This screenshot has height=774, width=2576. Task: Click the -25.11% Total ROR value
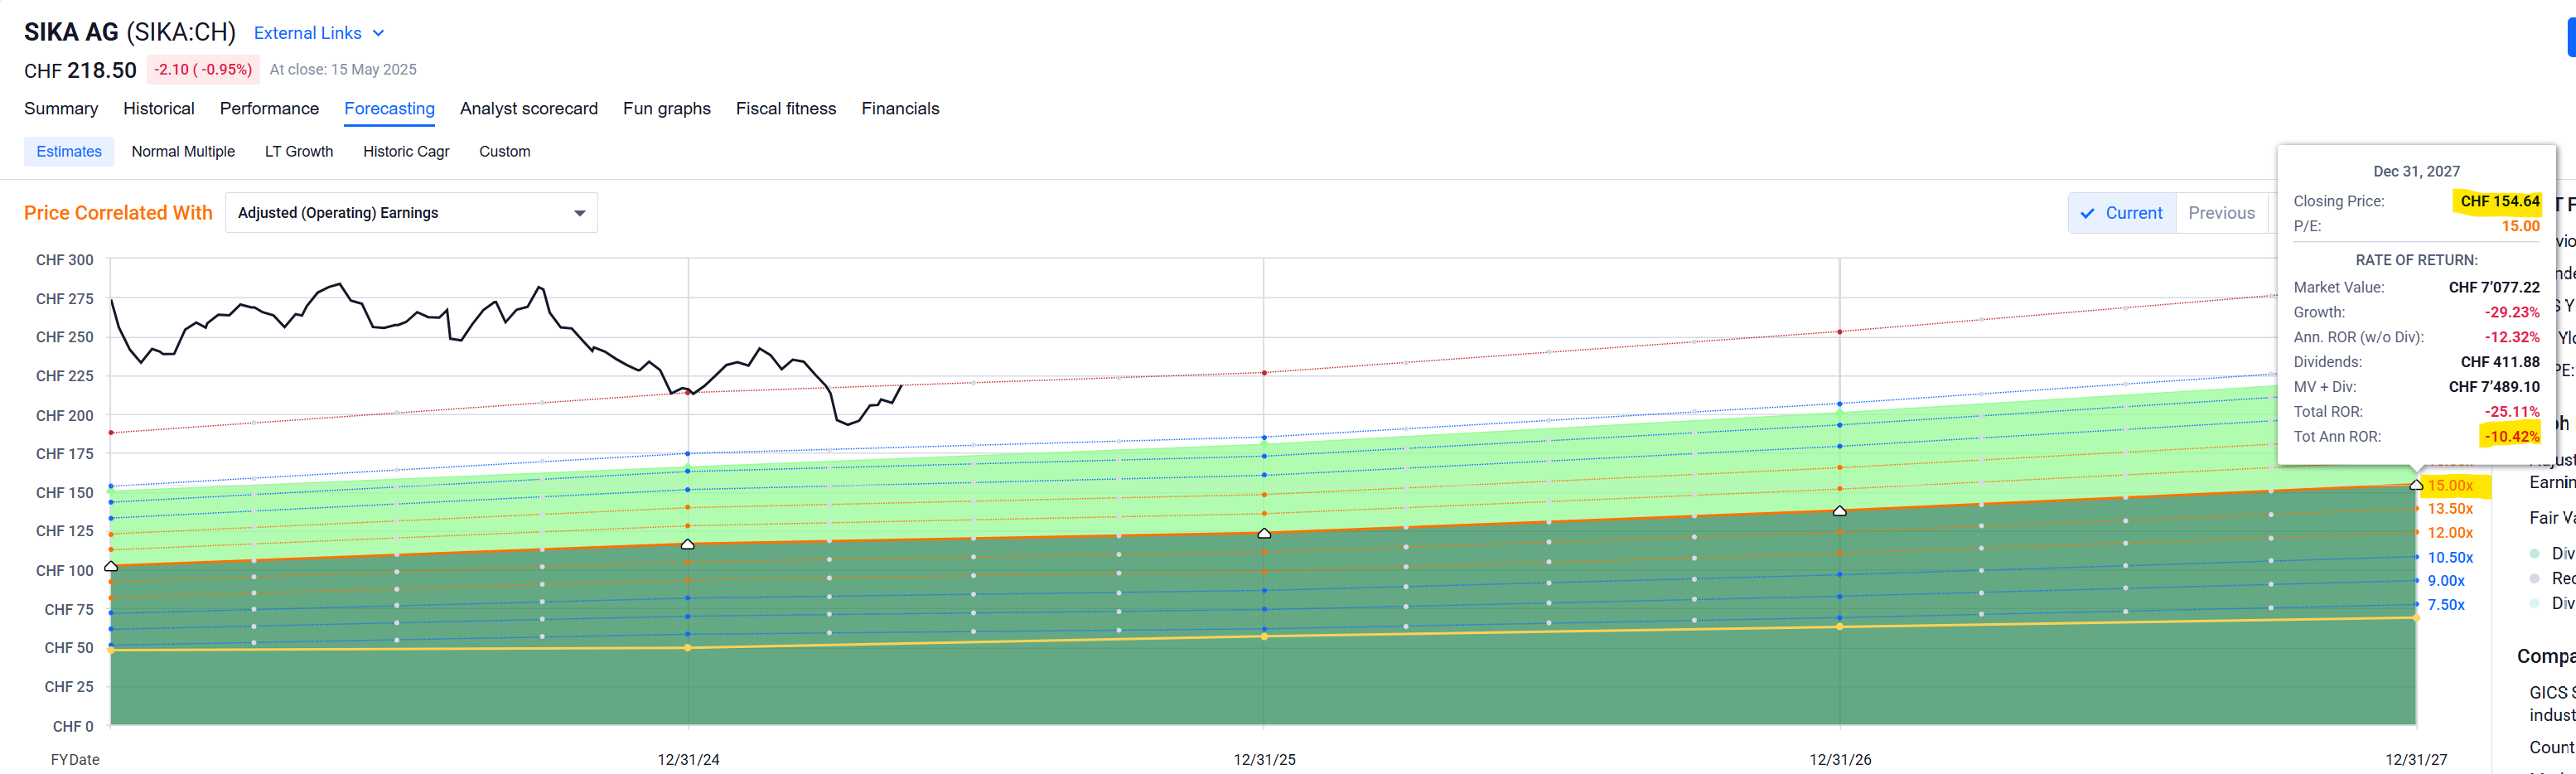click(2512, 411)
